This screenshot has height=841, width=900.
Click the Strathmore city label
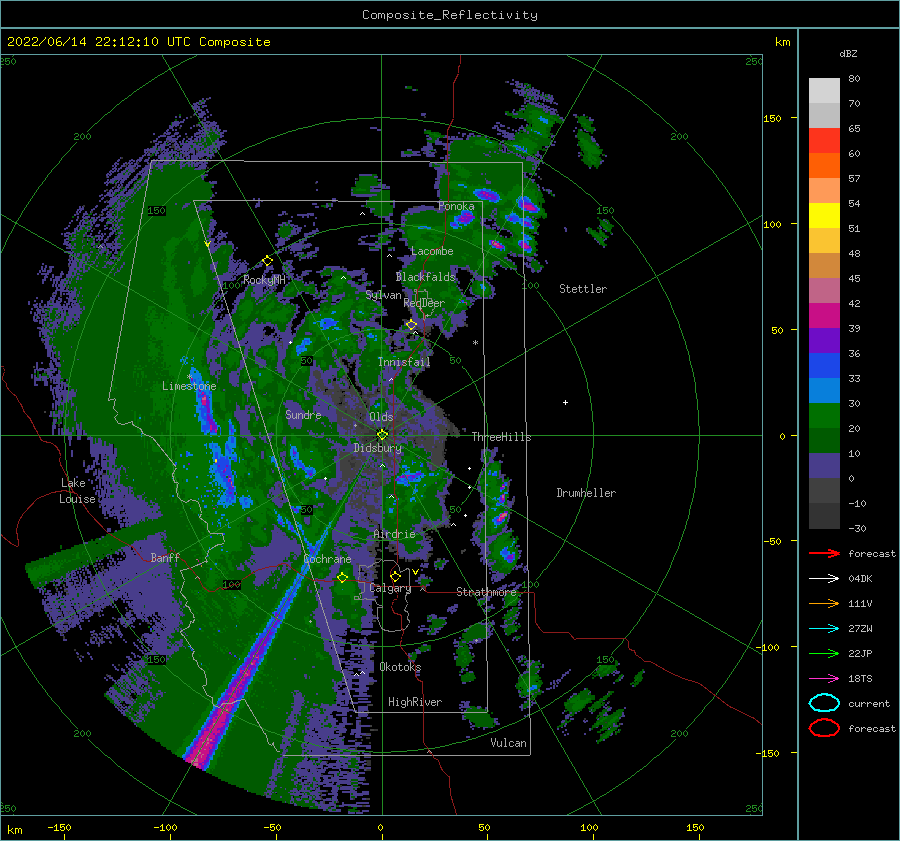486,592
